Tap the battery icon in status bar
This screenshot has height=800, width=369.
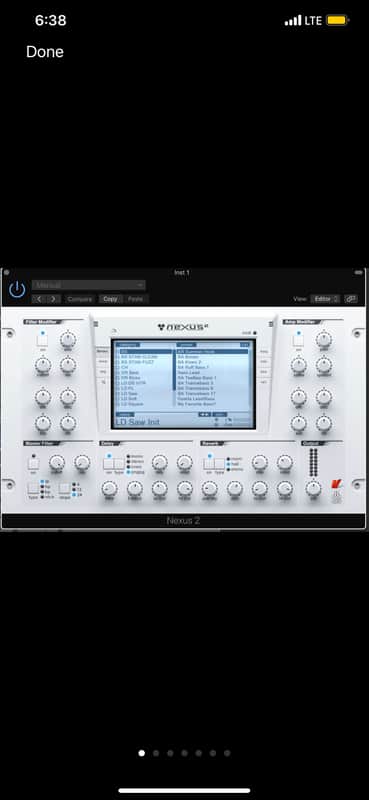pyautogui.click(x=337, y=20)
